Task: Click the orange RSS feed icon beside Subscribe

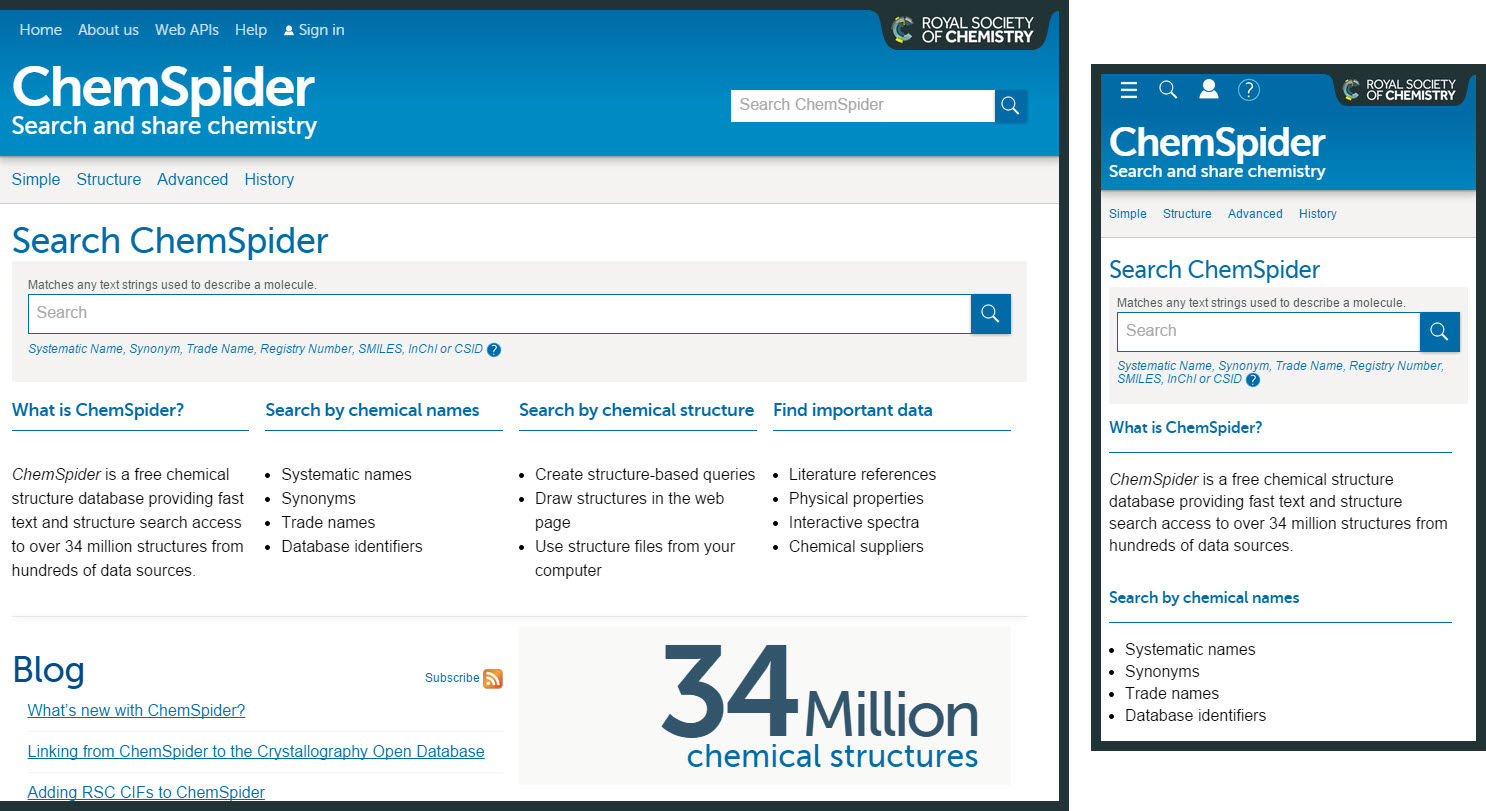Action: (x=493, y=678)
